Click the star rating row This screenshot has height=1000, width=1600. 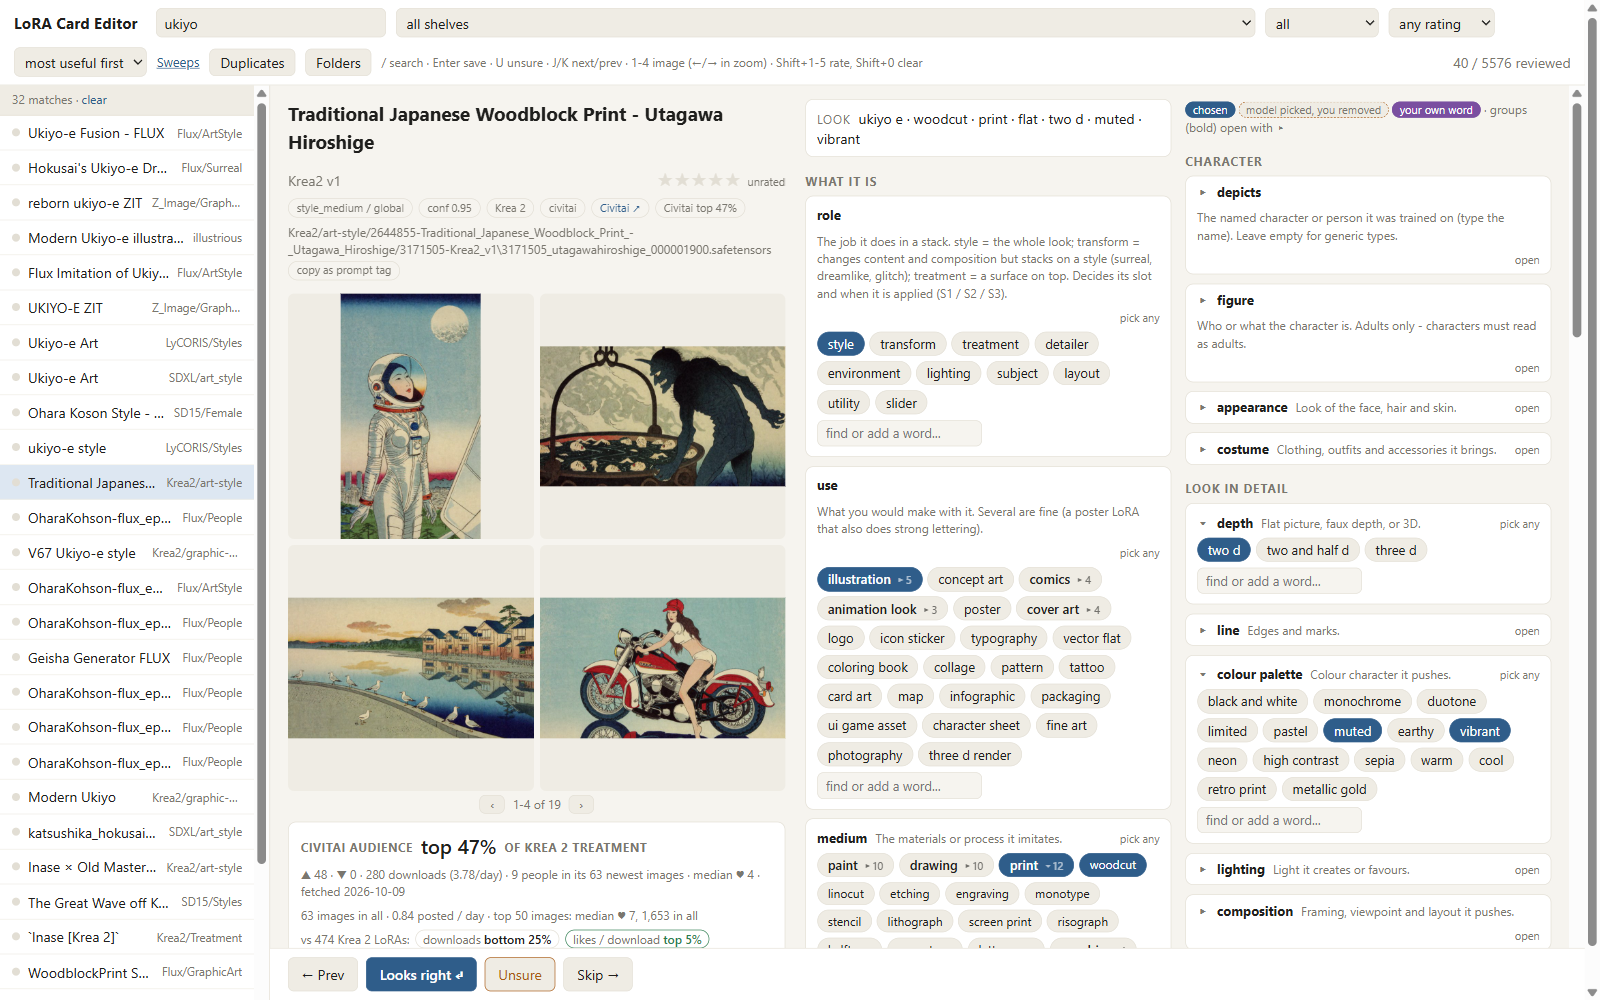tap(698, 180)
